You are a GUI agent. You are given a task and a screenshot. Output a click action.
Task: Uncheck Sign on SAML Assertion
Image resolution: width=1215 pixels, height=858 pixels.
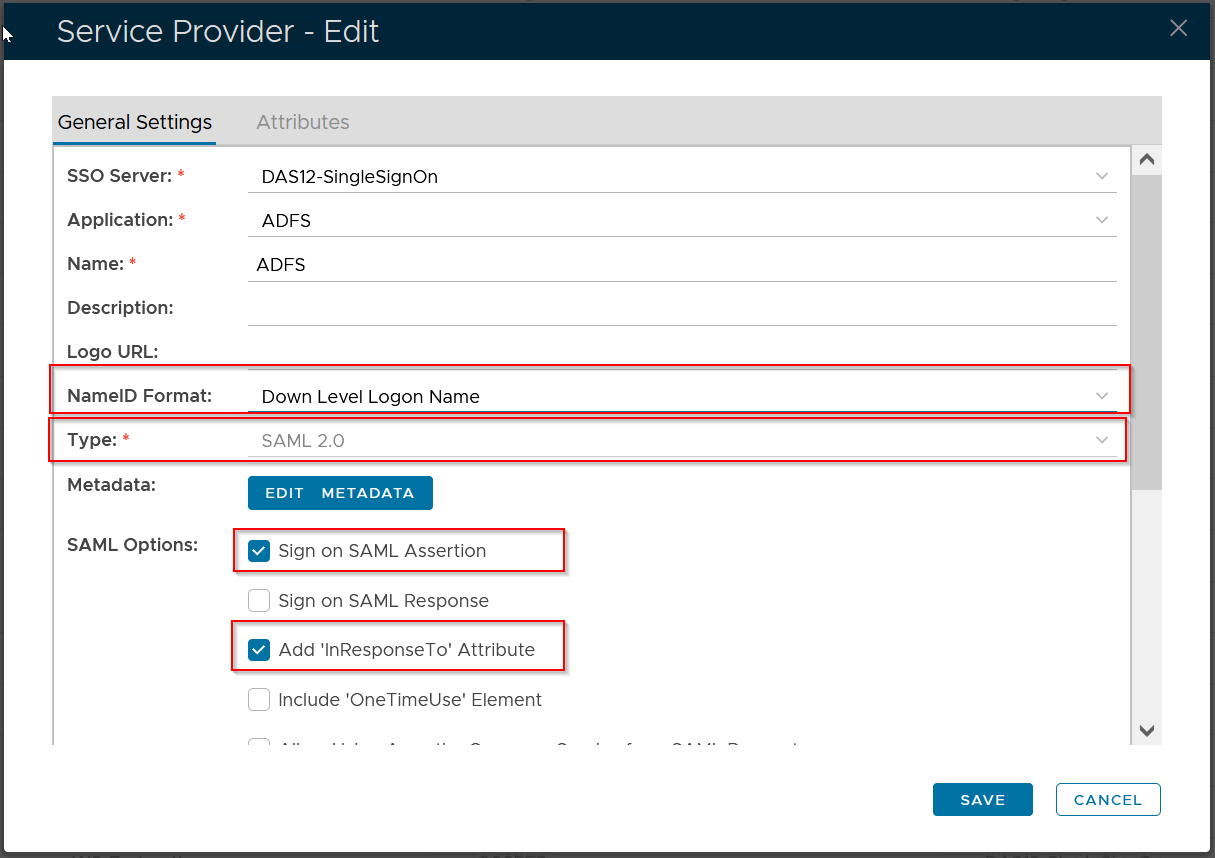(x=259, y=551)
